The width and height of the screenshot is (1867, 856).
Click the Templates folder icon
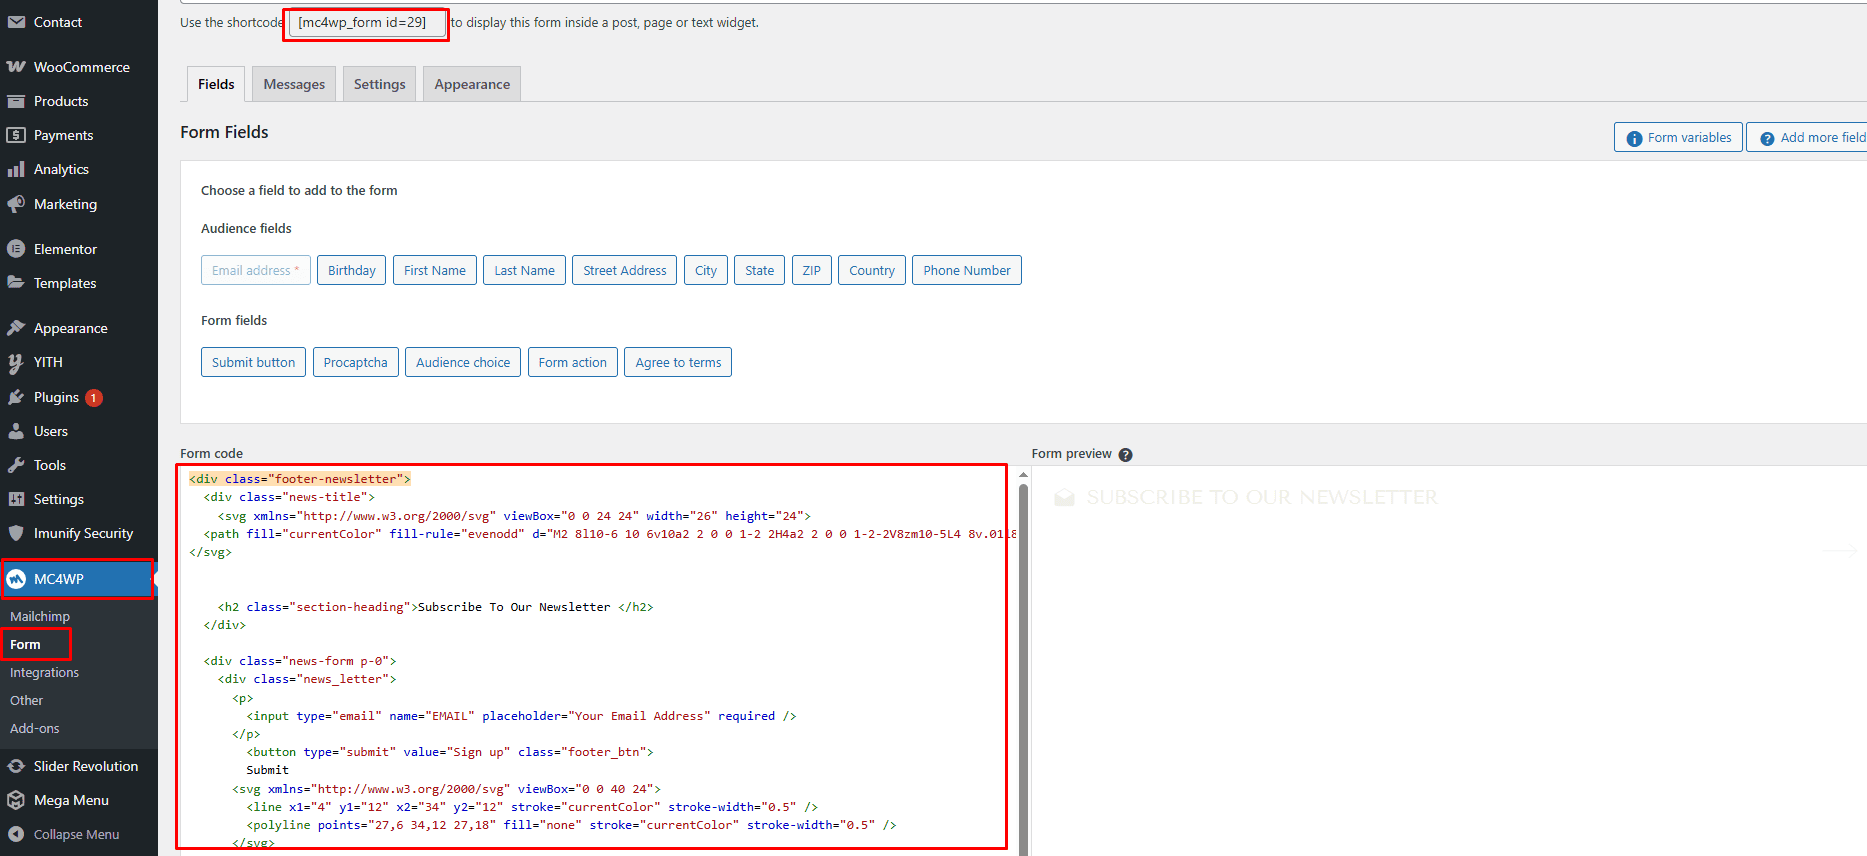[16, 283]
